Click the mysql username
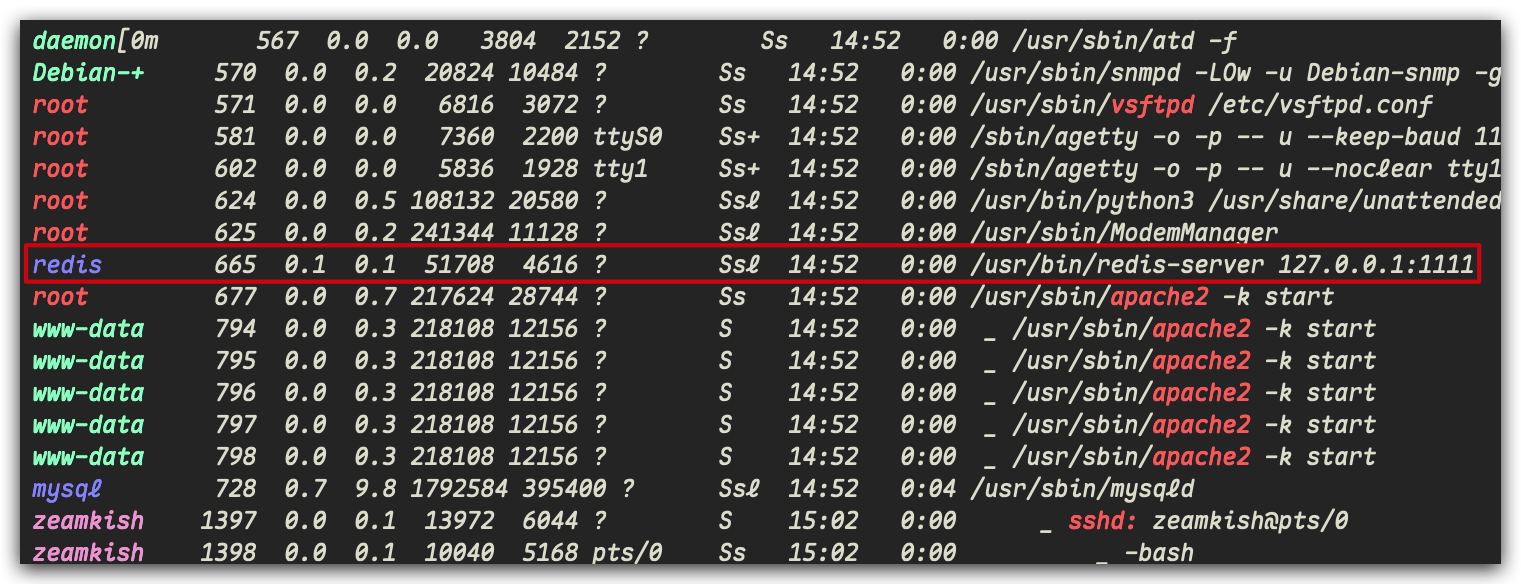1521x584 pixels. click(67, 489)
